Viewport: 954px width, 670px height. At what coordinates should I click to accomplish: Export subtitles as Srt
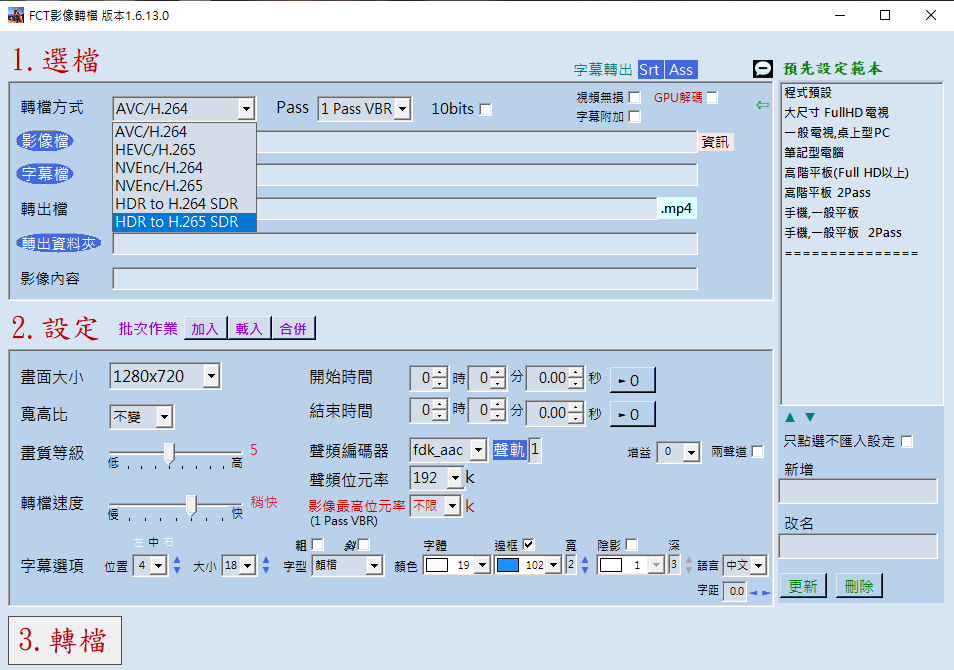pos(650,69)
